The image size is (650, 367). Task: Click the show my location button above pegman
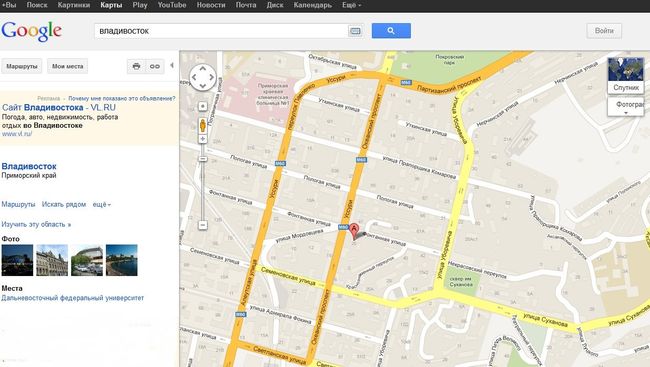point(203,107)
